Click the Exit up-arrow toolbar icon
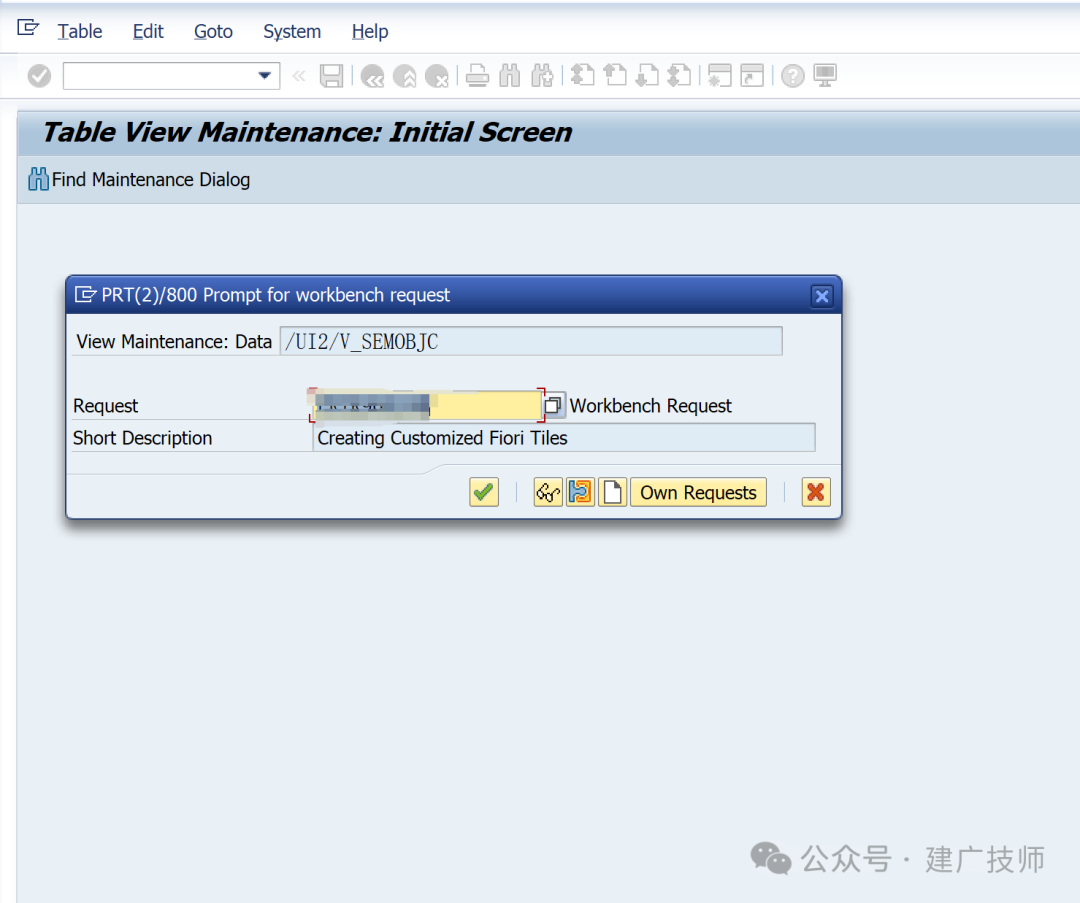 point(405,76)
